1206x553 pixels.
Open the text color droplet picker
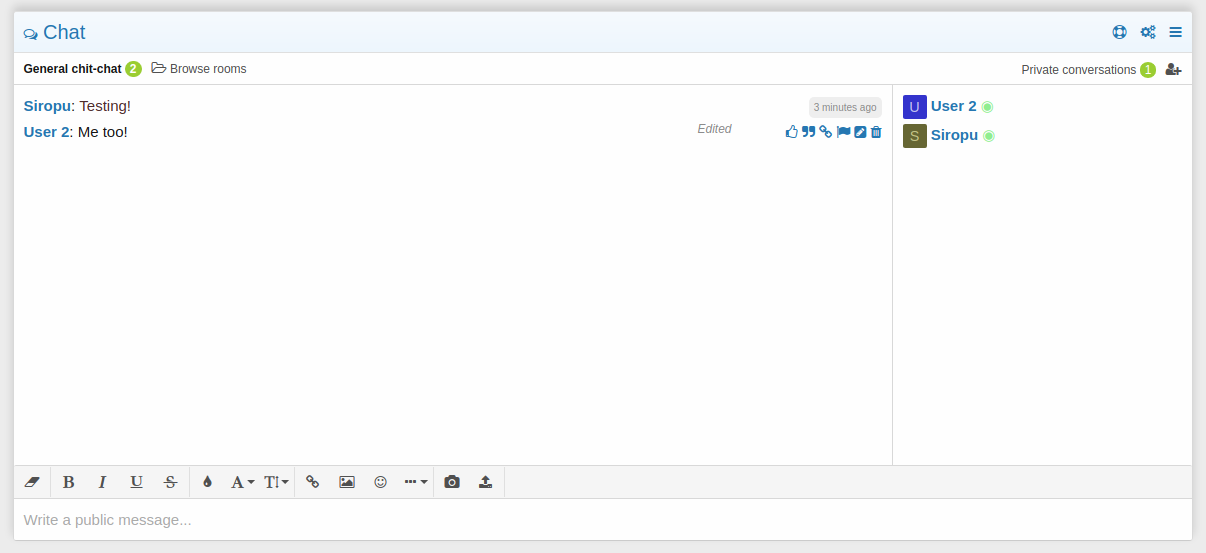pos(207,482)
